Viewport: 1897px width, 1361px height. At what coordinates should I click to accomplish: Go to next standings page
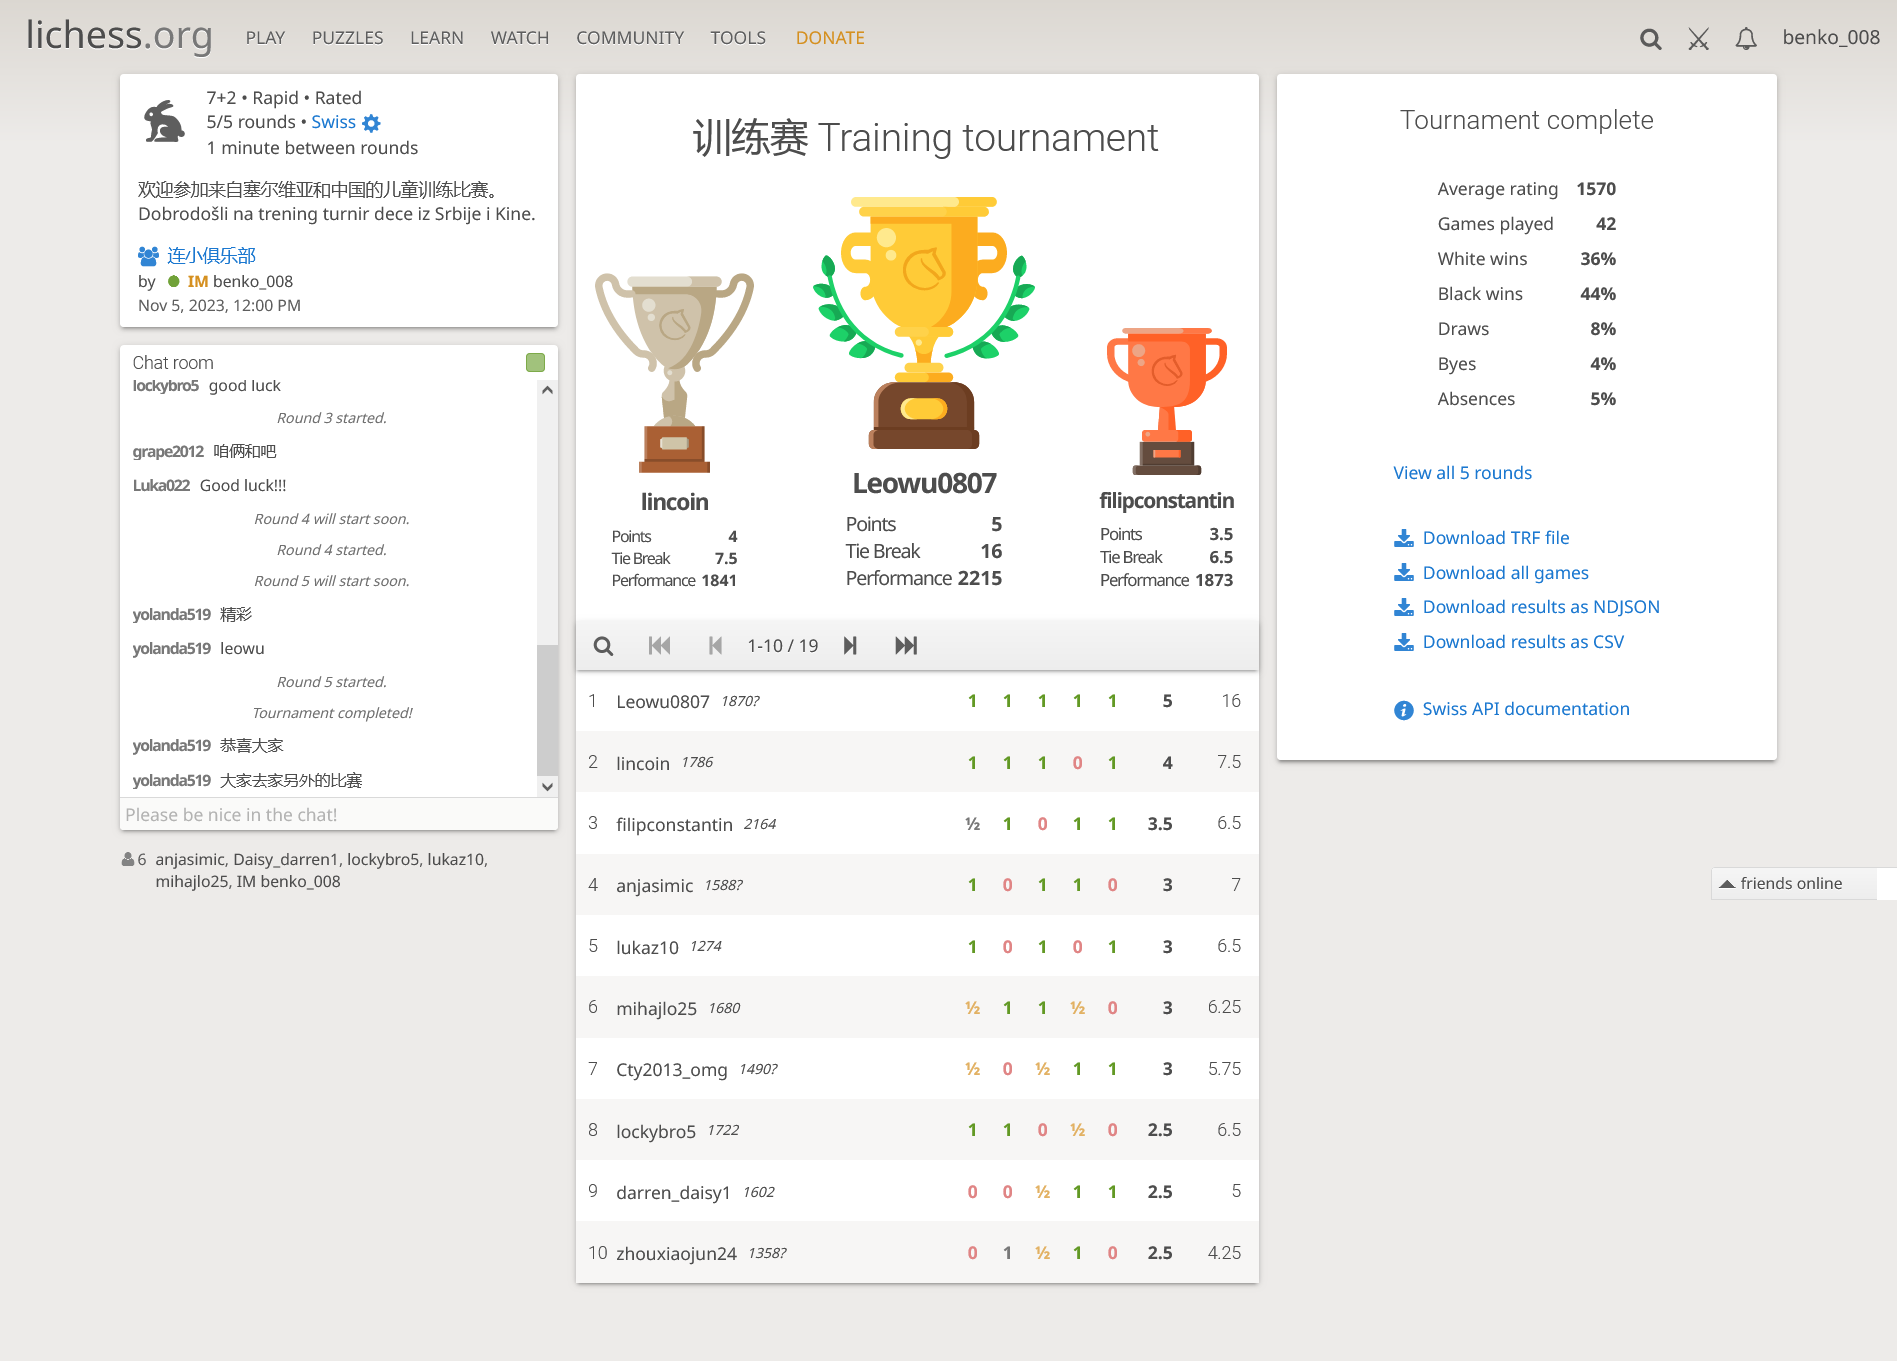[850, 646]
